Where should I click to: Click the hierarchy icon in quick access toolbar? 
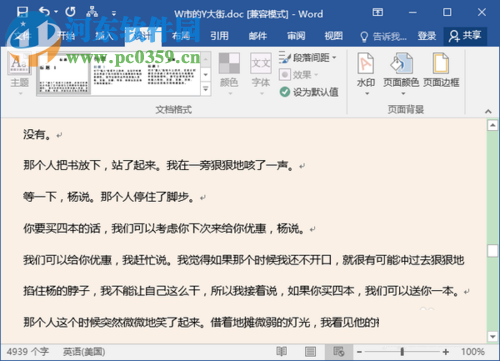click(x=92, y=12)
